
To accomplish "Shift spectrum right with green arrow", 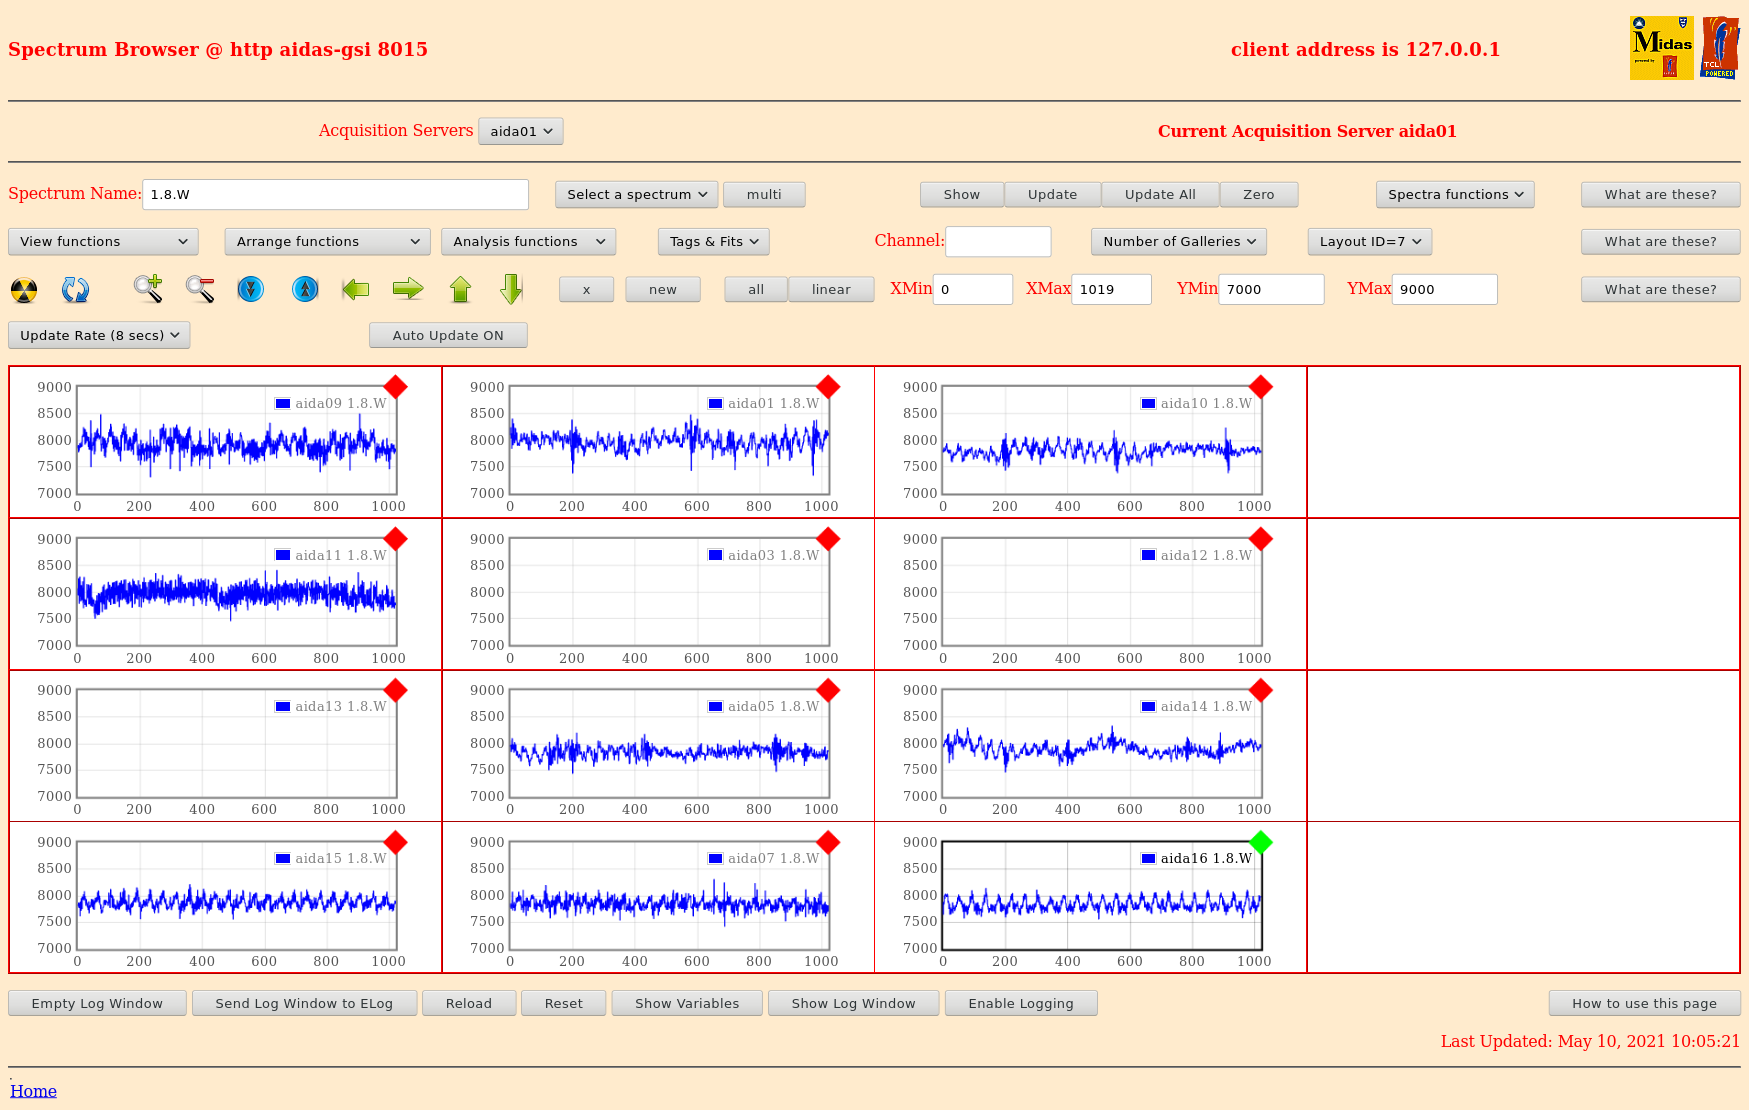I will (x=408, y=290).
